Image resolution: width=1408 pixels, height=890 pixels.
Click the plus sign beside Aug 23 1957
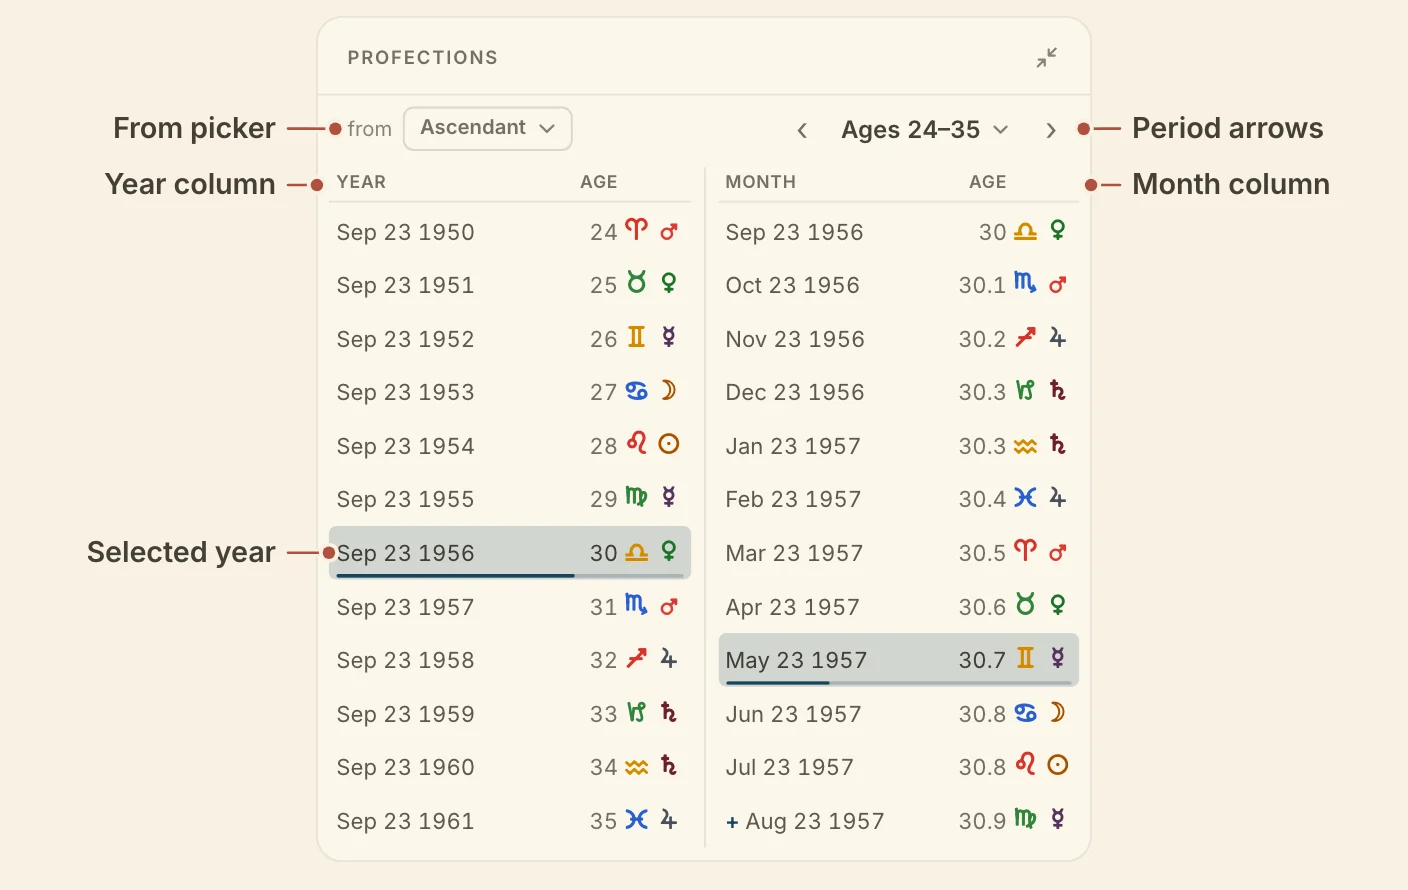(732, 822)
